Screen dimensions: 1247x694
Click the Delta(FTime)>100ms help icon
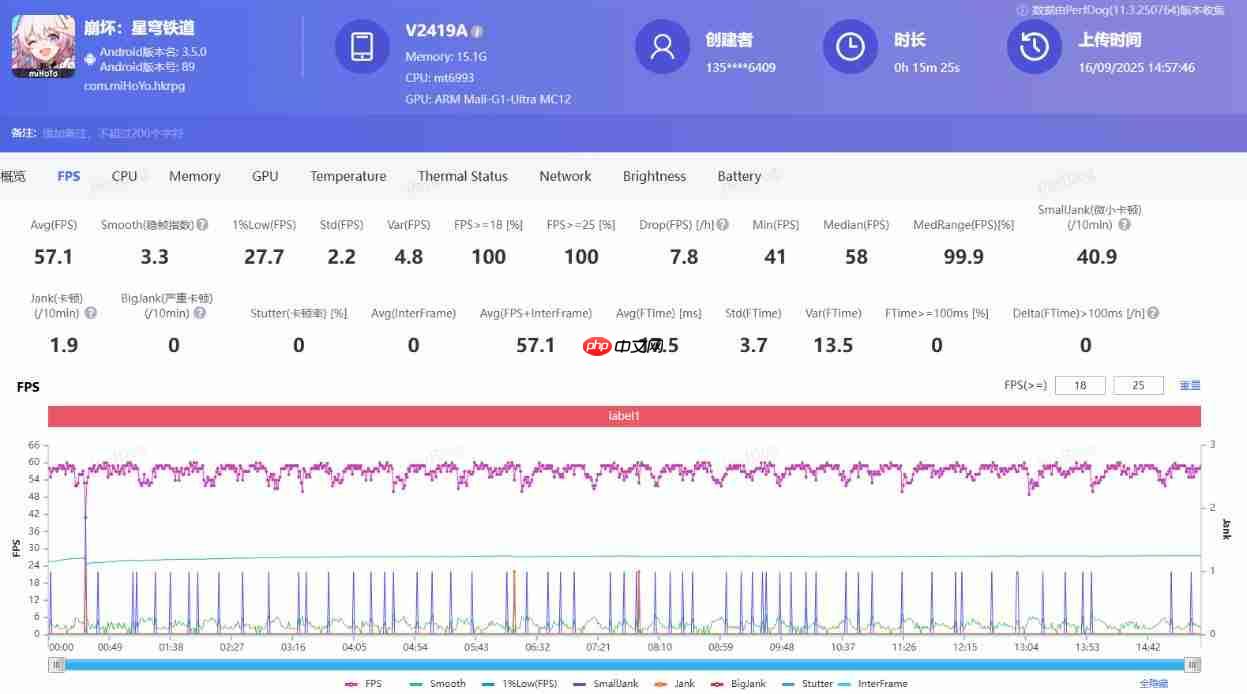coord(1153,313)
